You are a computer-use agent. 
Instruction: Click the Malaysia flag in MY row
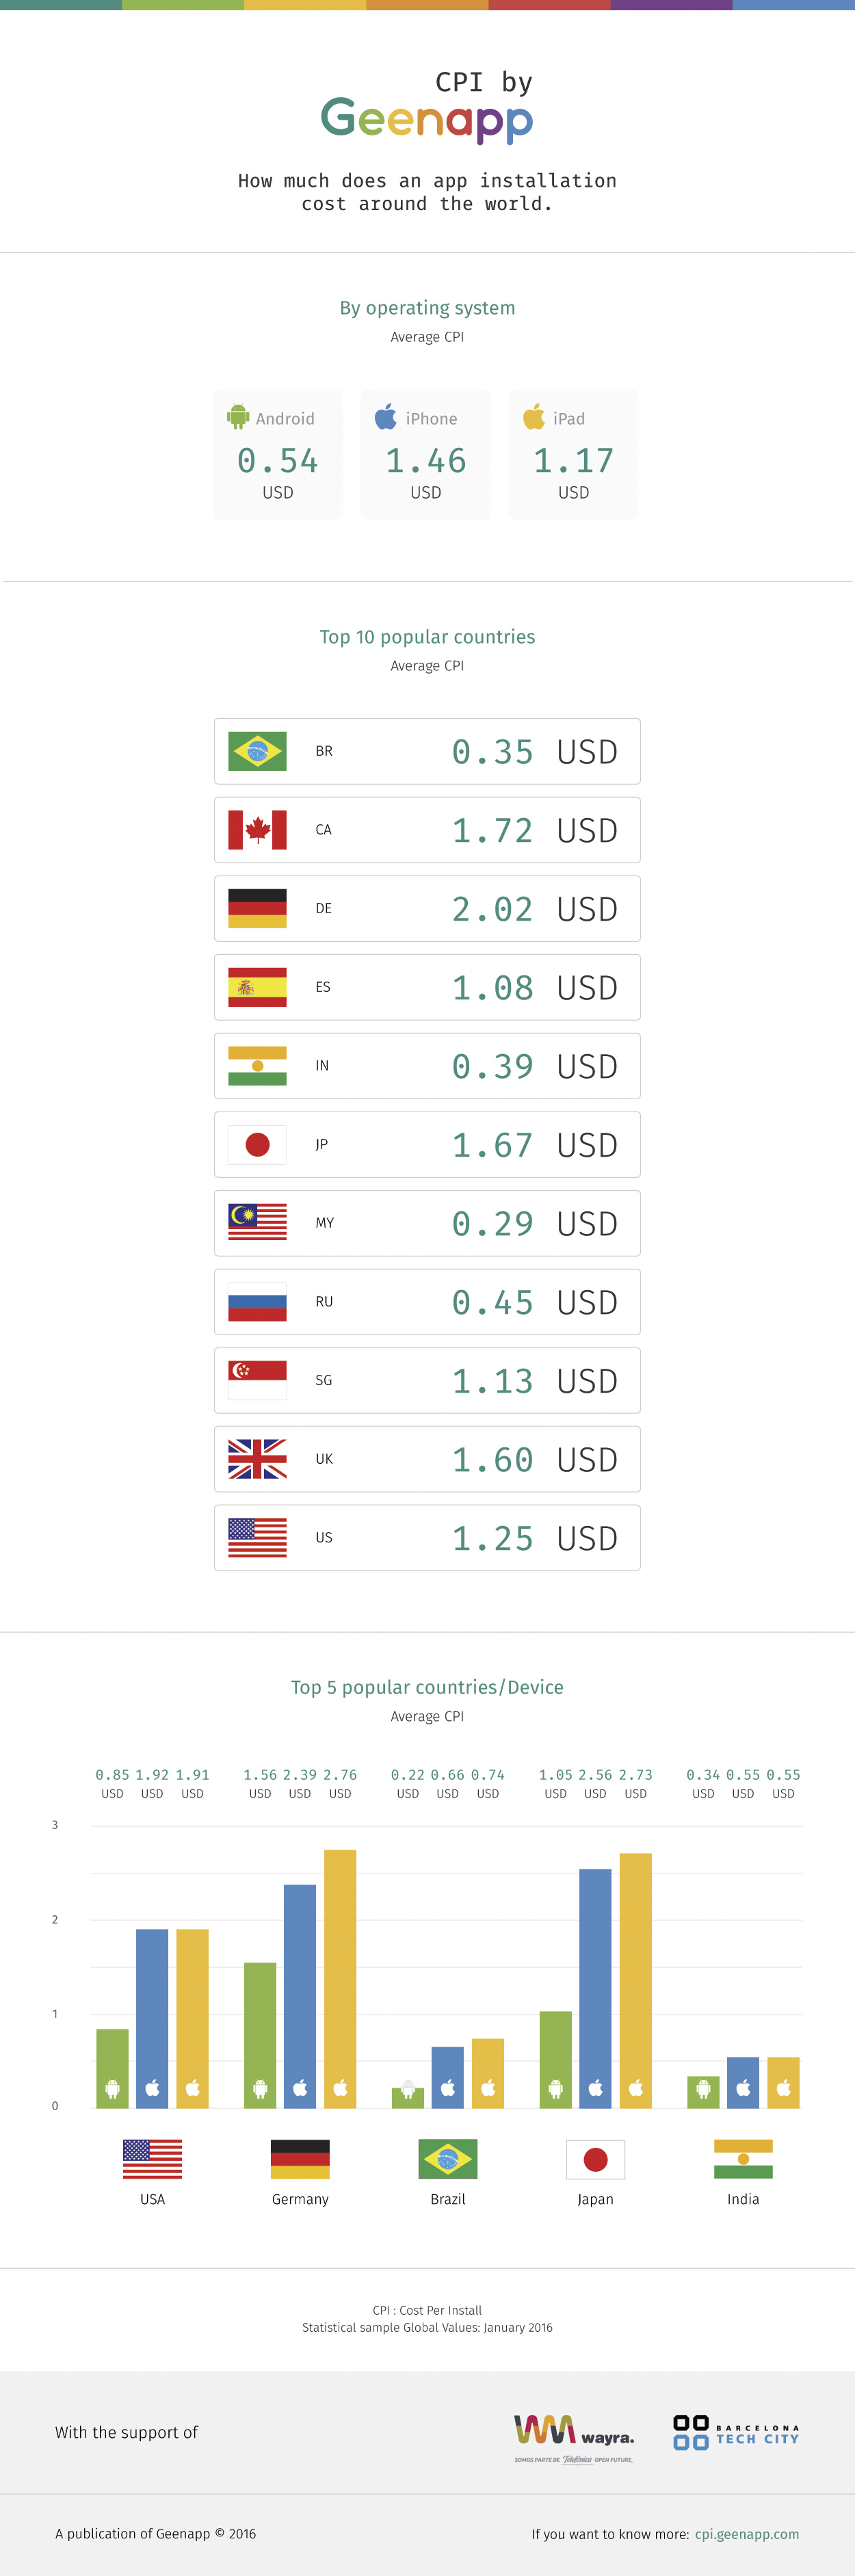(x=257, y=1223)
